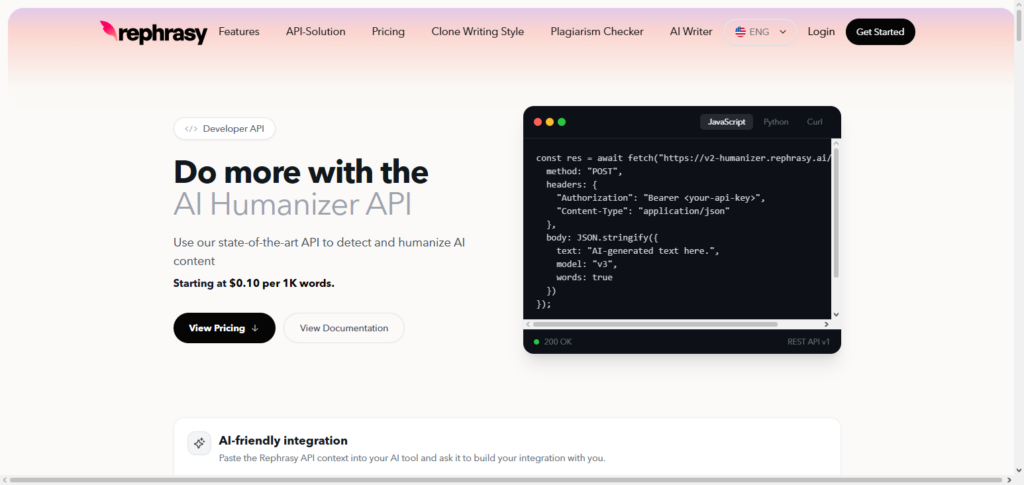
Task: Click the View Pricing button
Action: click(224, 328)
